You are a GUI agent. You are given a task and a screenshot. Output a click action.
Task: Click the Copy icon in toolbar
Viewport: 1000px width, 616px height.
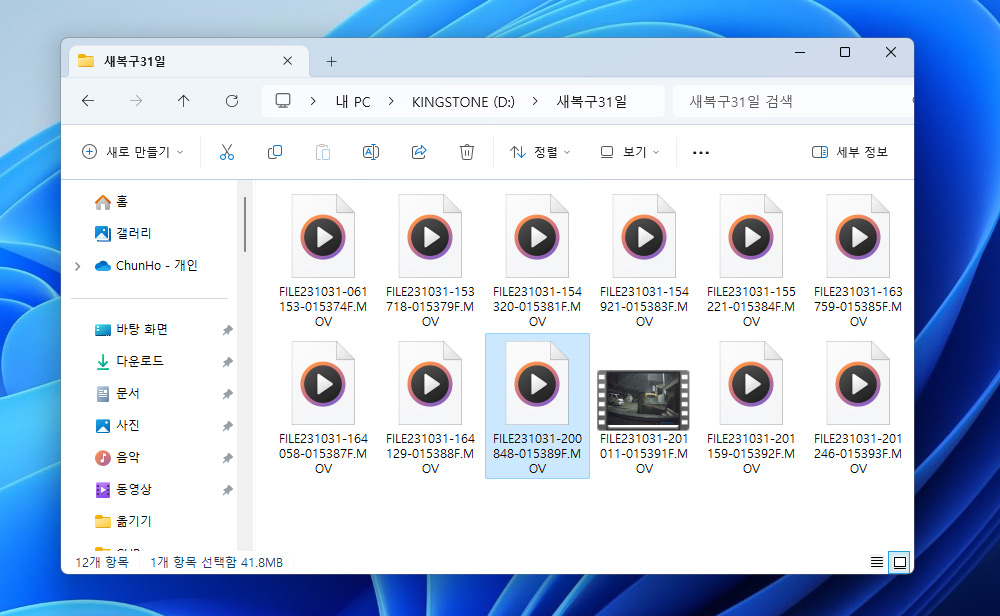275,152
